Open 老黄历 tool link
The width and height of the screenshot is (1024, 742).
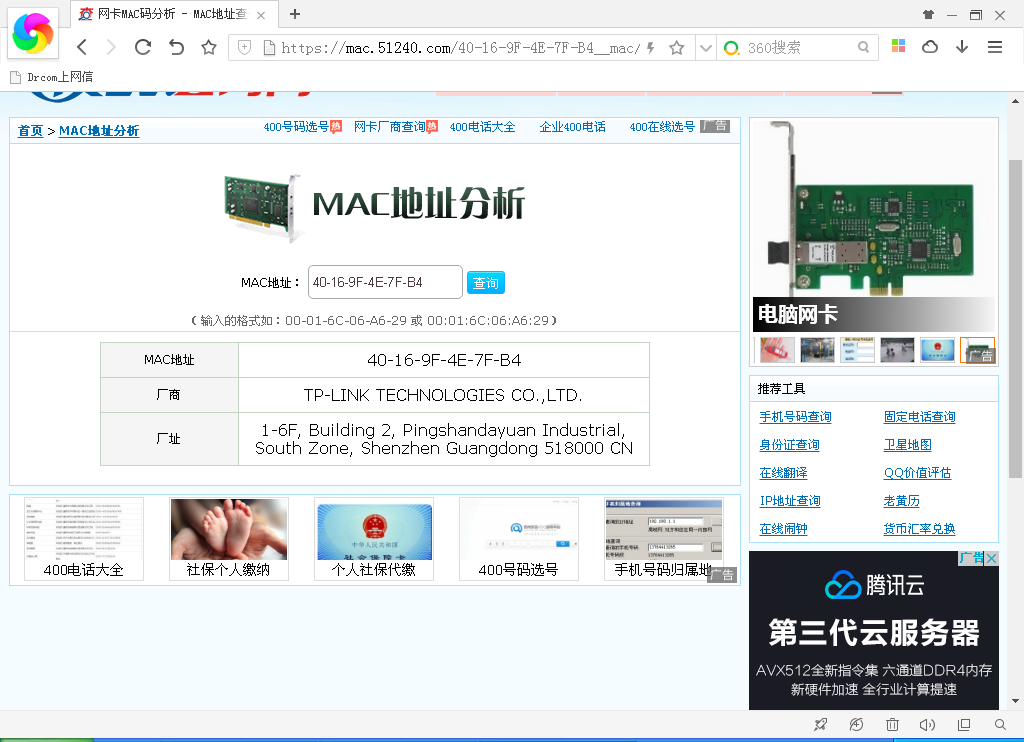tap(902, 501)
